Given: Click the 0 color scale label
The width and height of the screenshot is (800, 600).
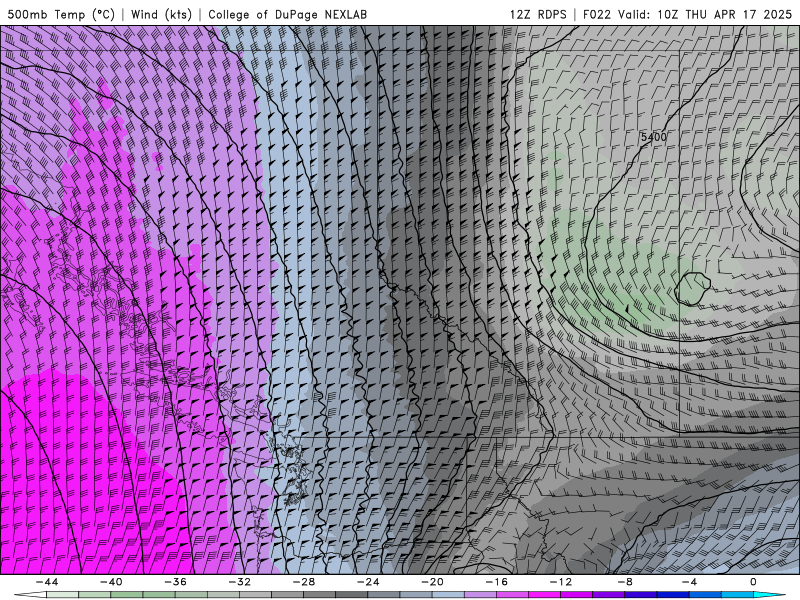Looking at the screenshot, I should point(753,582).
